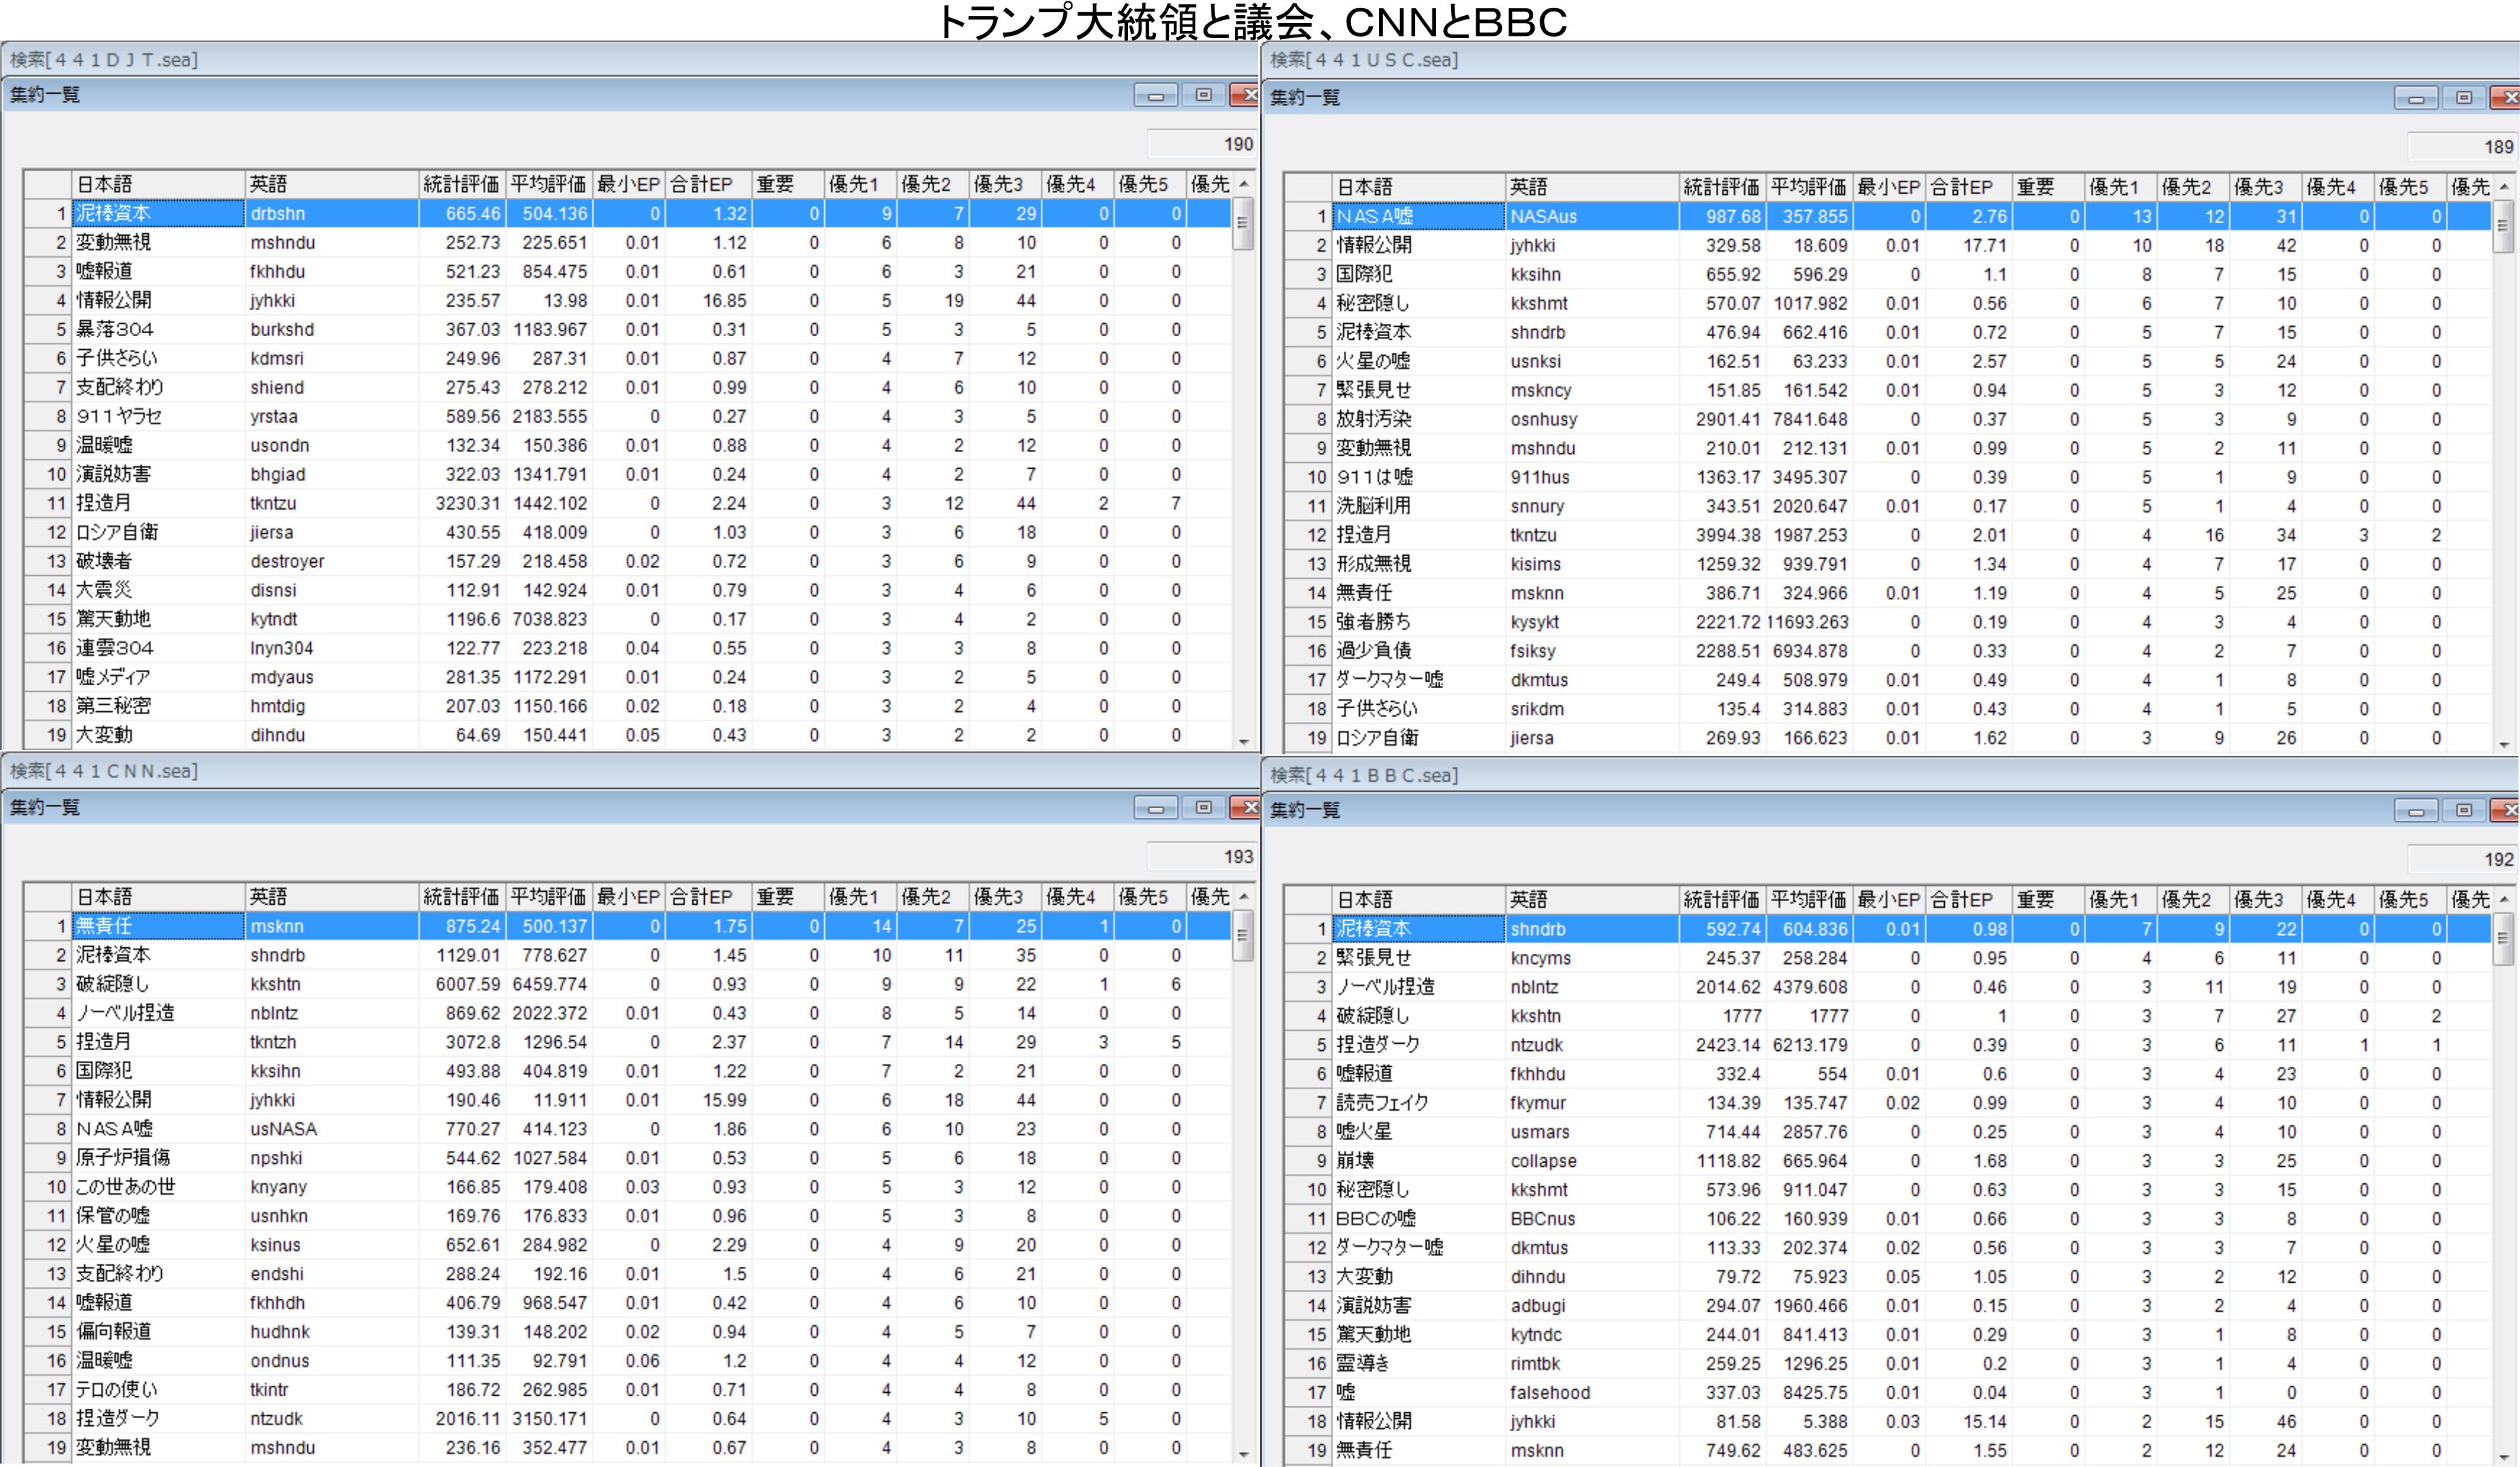The height and width of the screenshot is (1467, 2520).
Task: Select 情報公開 row in USC table
Action: pyautogui.click(x=1374, y=245)
